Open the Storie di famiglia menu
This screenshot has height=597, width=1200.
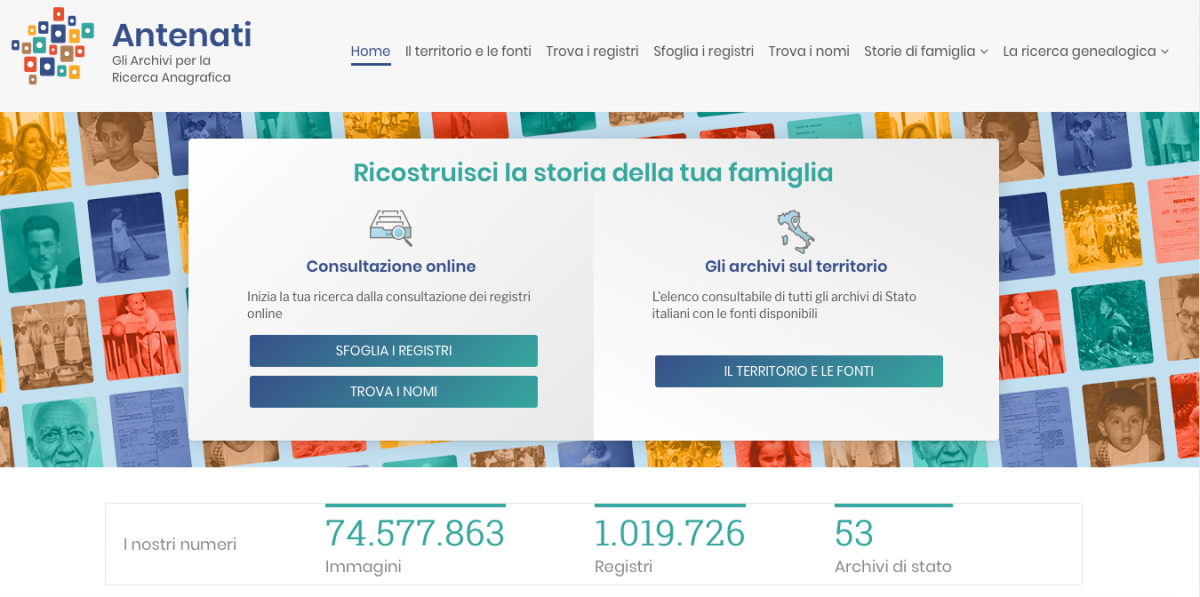point(920,51)
